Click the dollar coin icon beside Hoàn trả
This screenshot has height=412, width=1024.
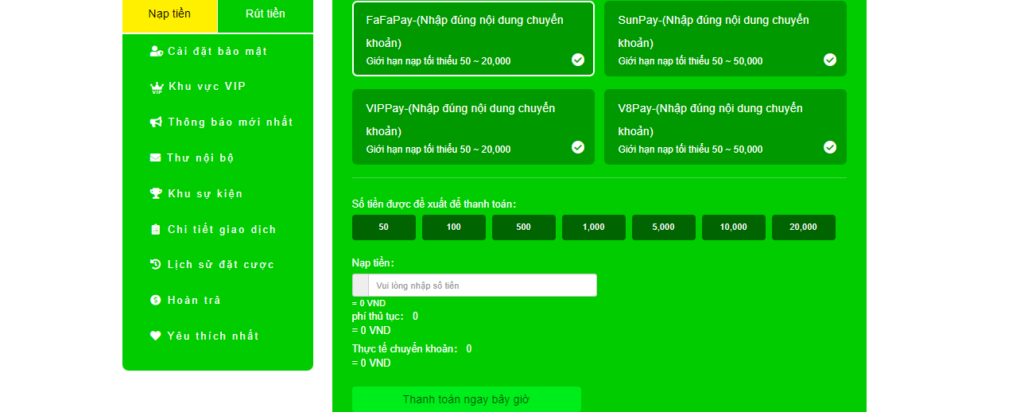pos(155,300)
